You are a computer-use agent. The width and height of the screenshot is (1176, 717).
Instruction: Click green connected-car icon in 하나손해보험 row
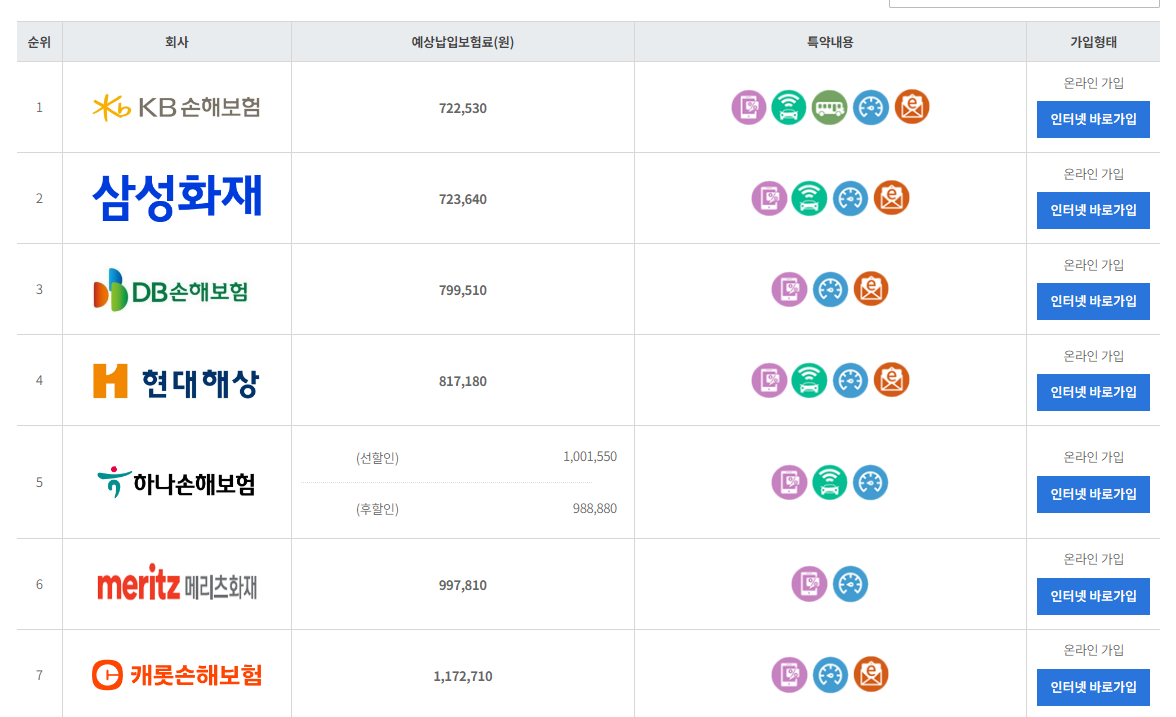click(830, 482)
